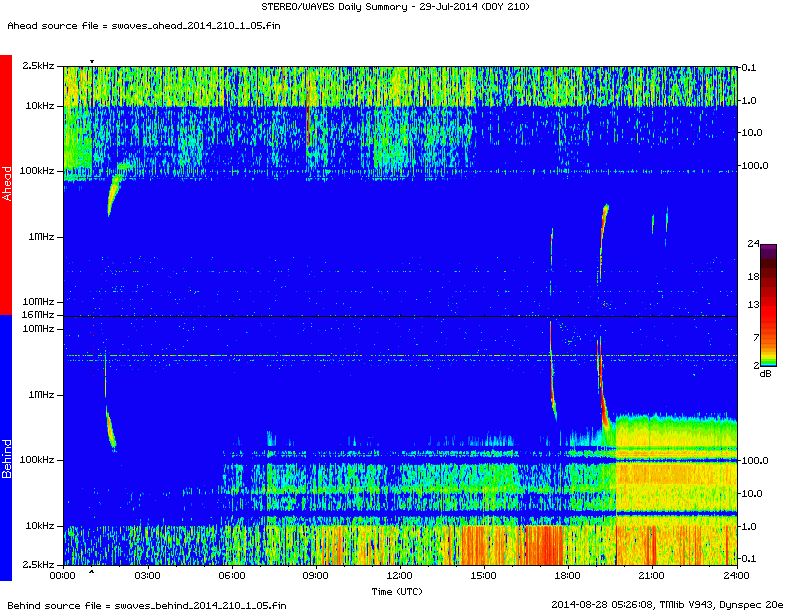Click the 7 value on the color scale
Screen dimensions: 792x612
click(x=756, y=337)
